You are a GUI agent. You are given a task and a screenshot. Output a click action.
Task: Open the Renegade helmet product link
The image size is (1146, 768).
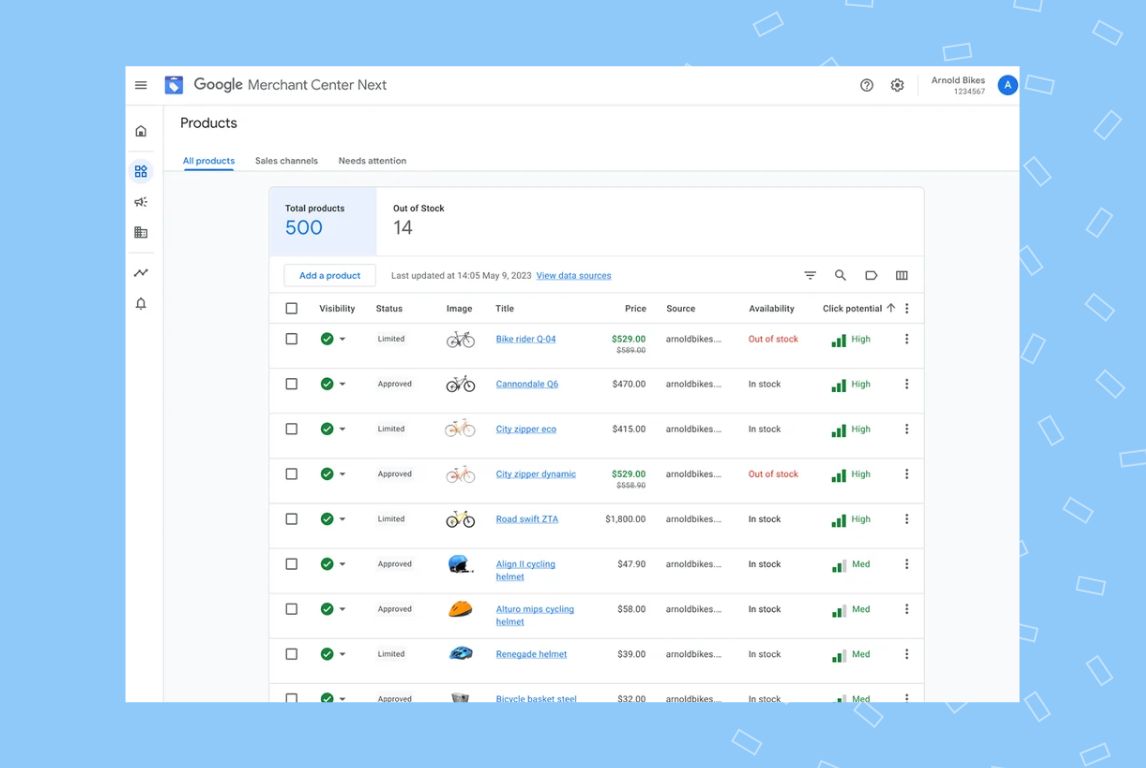pos(531,654)
